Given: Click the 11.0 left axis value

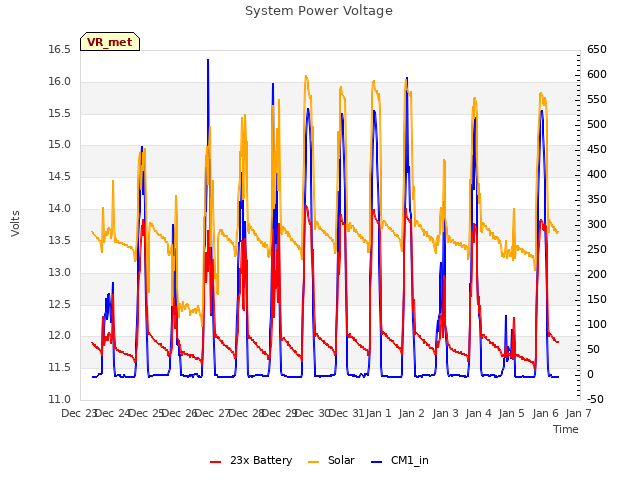Looking at the screenshot, I should pyautogui.click(x=60, y=399).
